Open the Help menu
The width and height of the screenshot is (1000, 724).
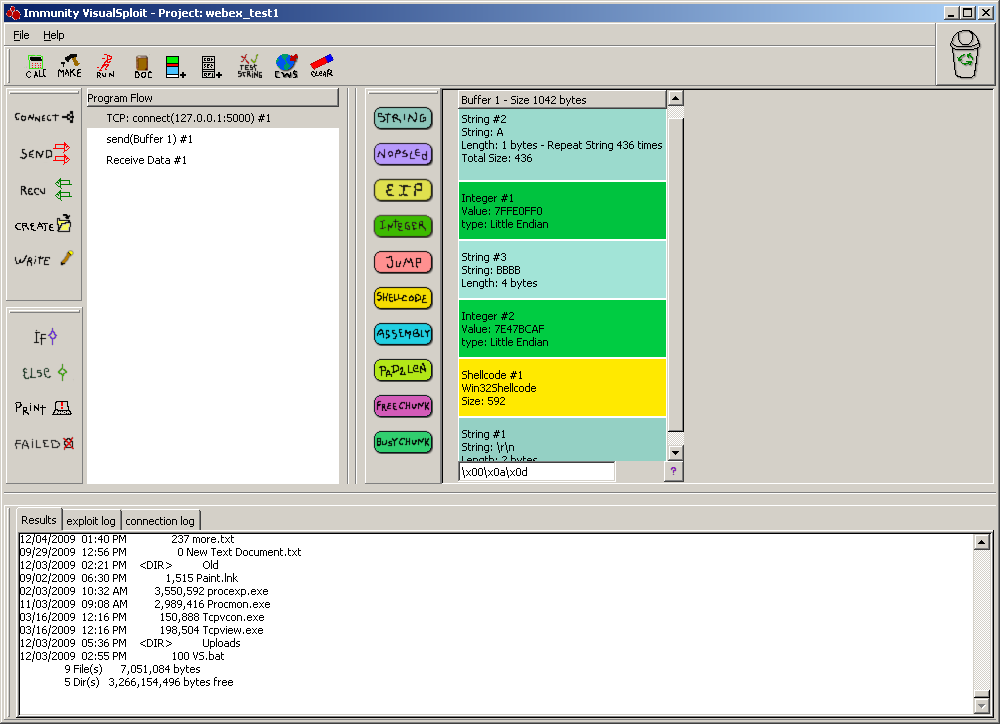[54, 35]
